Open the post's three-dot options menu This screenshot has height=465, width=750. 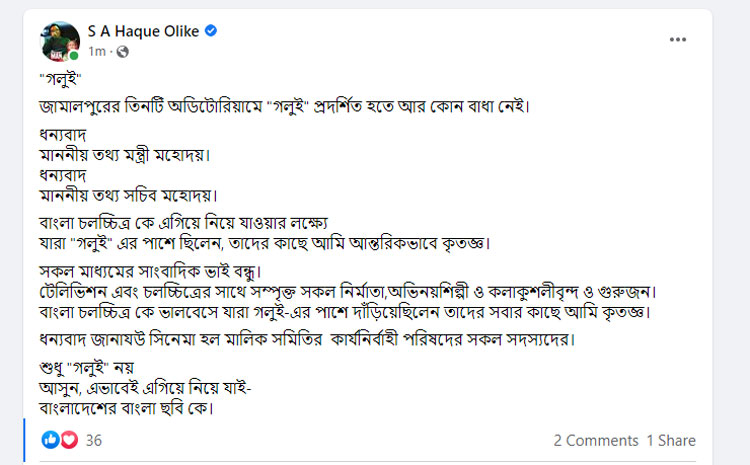(678, 39)
